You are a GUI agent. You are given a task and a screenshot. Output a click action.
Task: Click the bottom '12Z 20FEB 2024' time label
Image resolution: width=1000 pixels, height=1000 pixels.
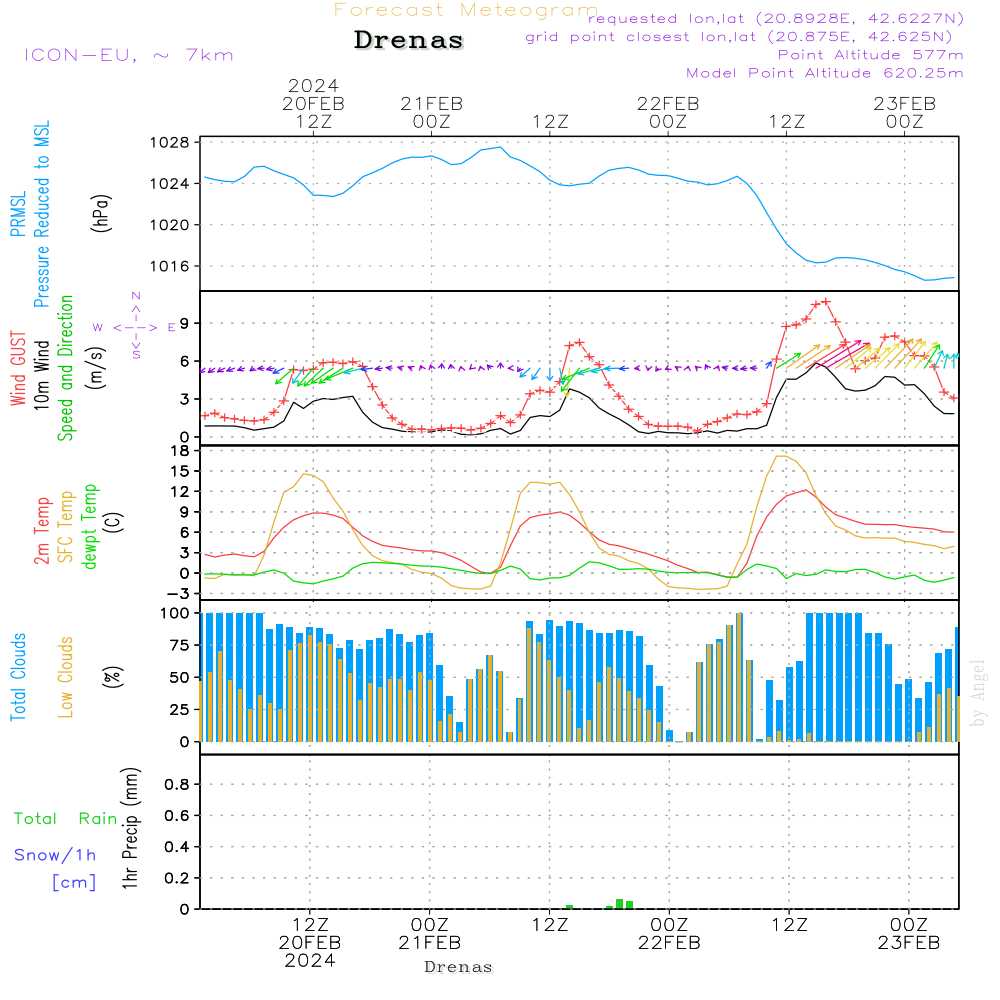[310, 943]
